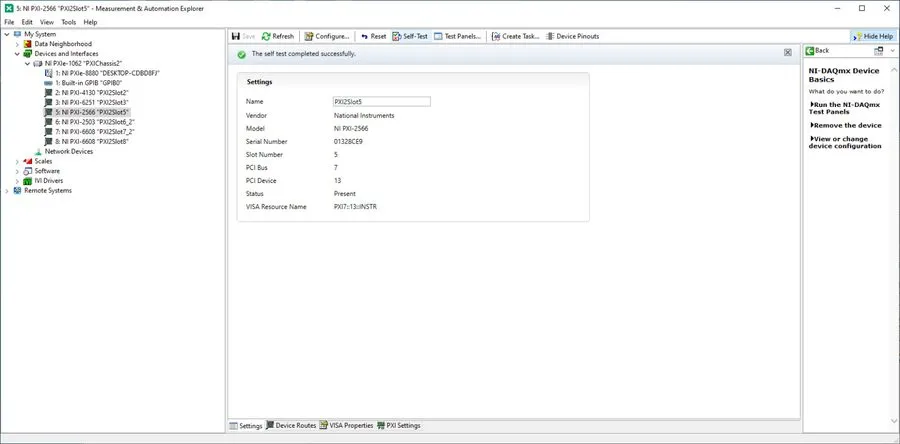
Task: Collapse the NI PXIe-1062 chassis node
Action: coord(28,64)
